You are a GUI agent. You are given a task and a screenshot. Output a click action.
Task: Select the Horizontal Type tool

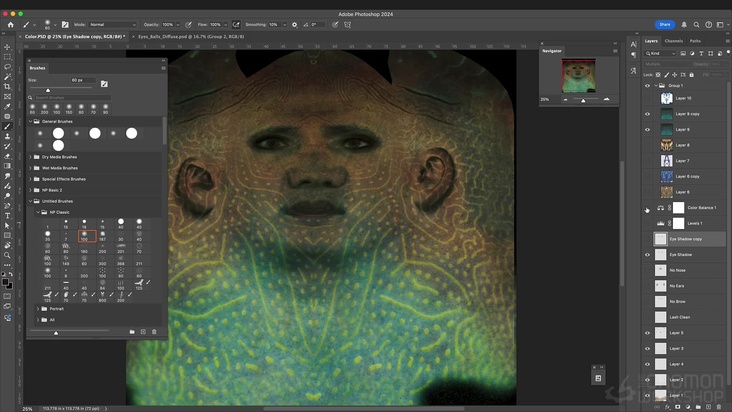(7, 216)
